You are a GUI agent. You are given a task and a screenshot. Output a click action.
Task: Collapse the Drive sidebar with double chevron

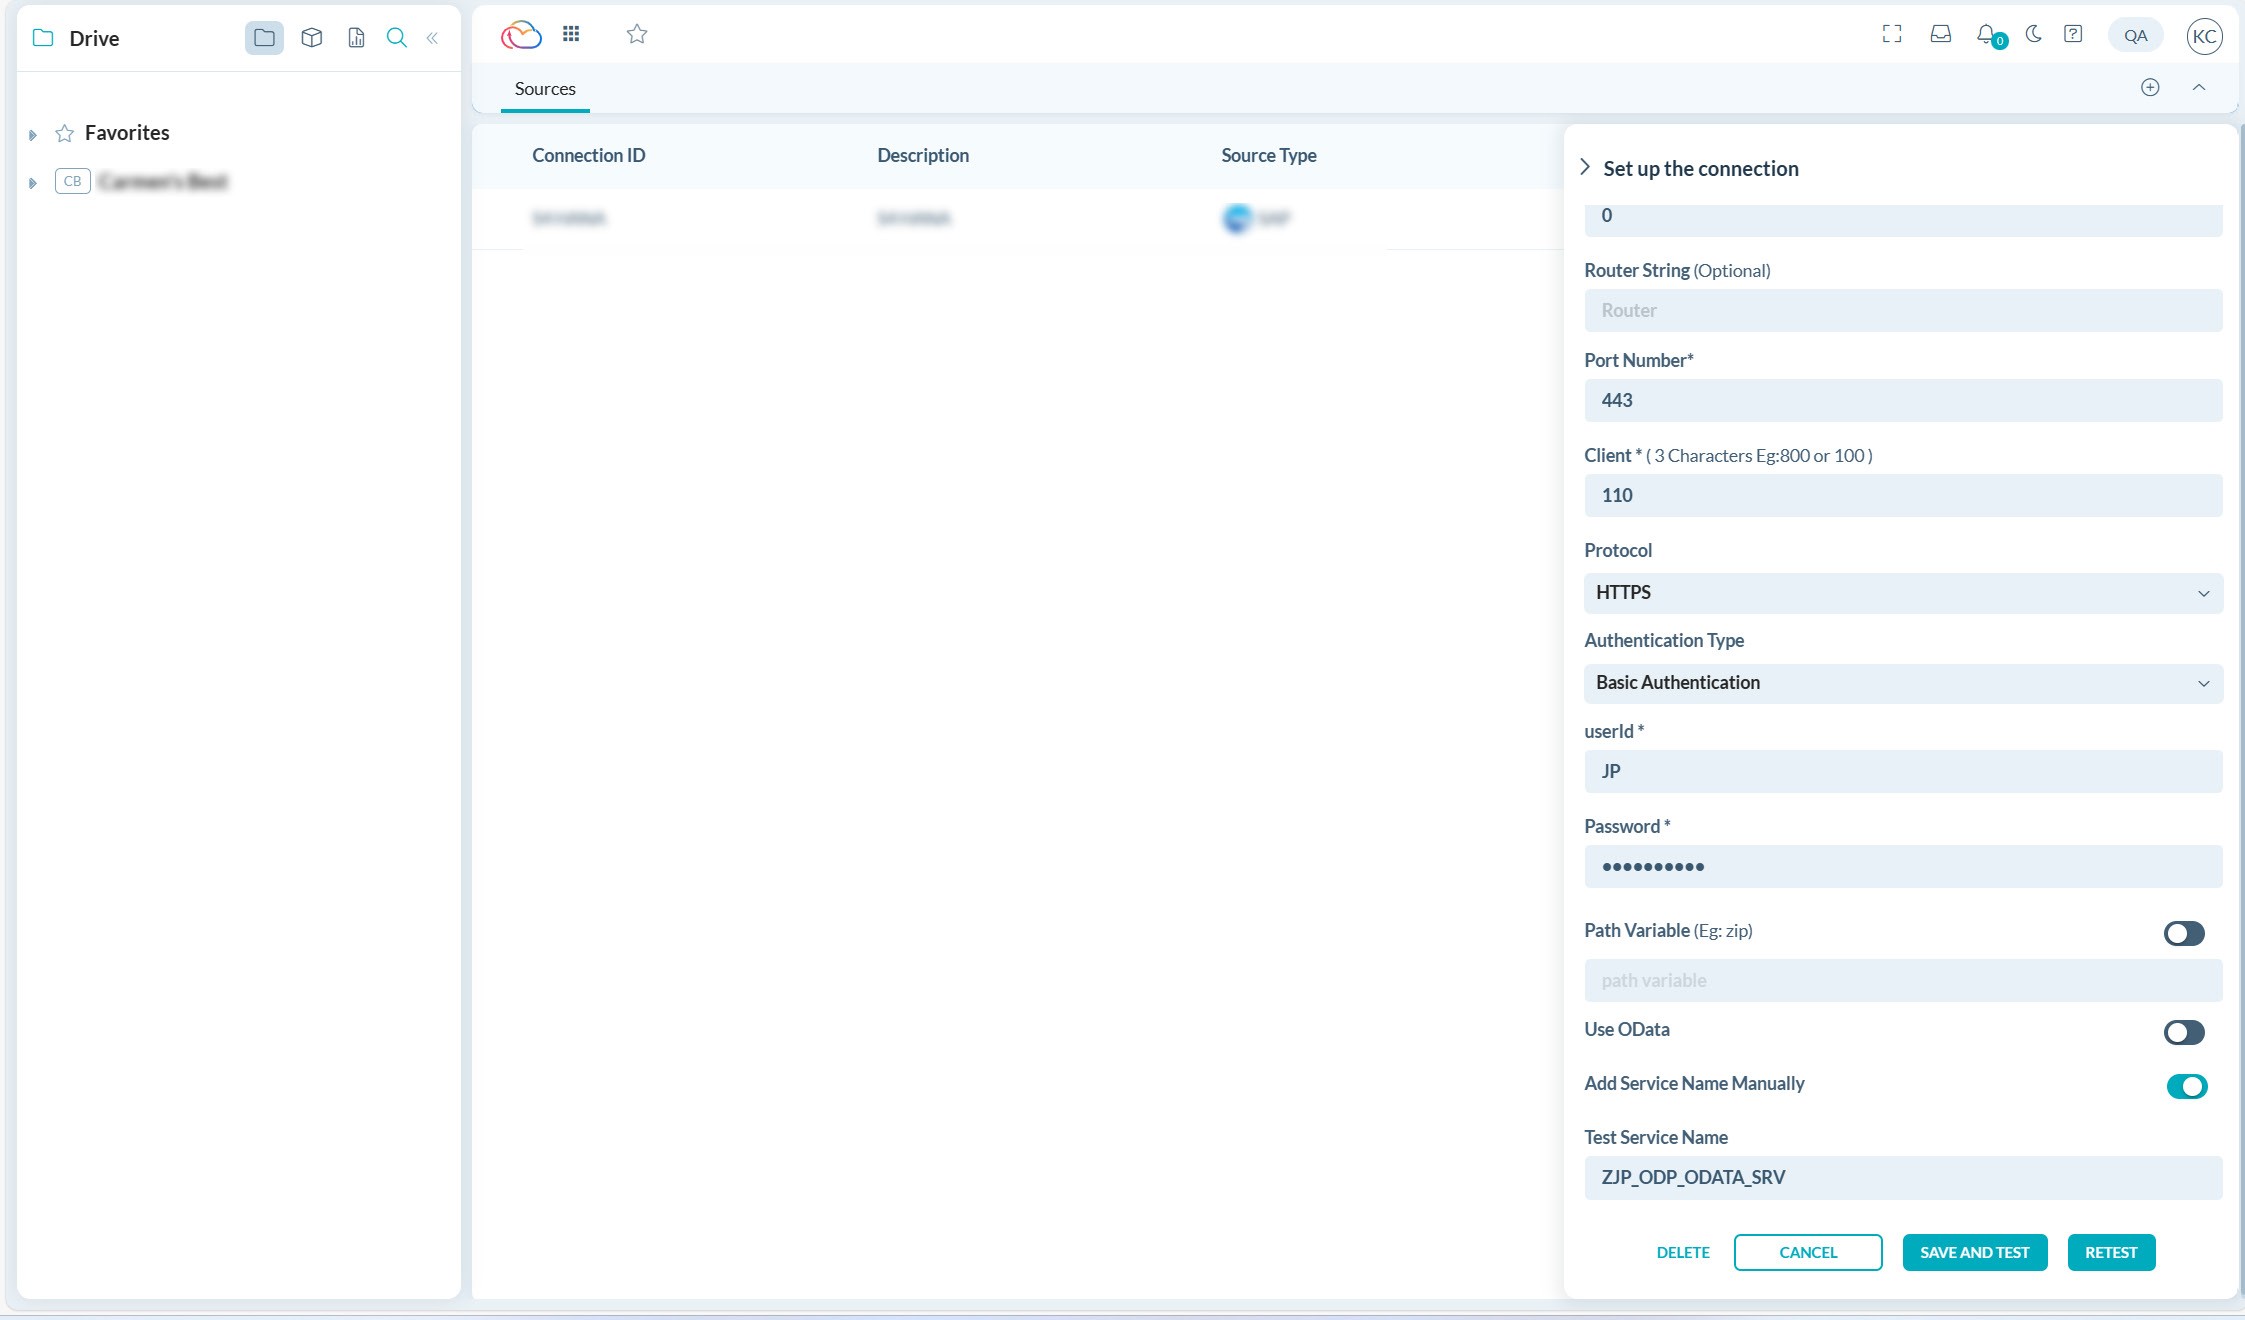pos(432,38)
